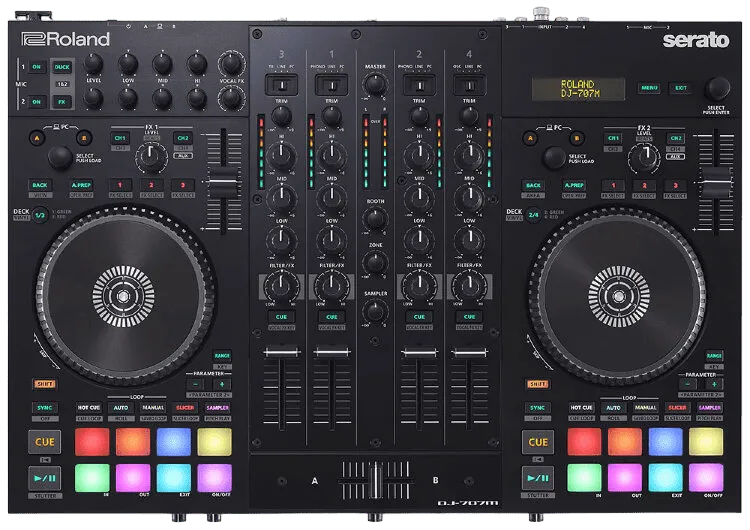Flip the channel 3 input selector switch
The image size is (750, 530).
(282, 87)
